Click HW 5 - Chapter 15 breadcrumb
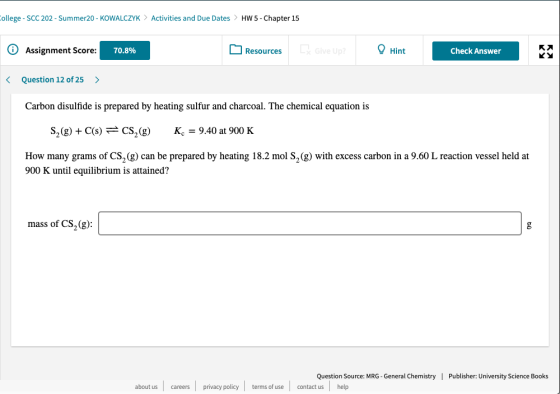 click(270, 18)
